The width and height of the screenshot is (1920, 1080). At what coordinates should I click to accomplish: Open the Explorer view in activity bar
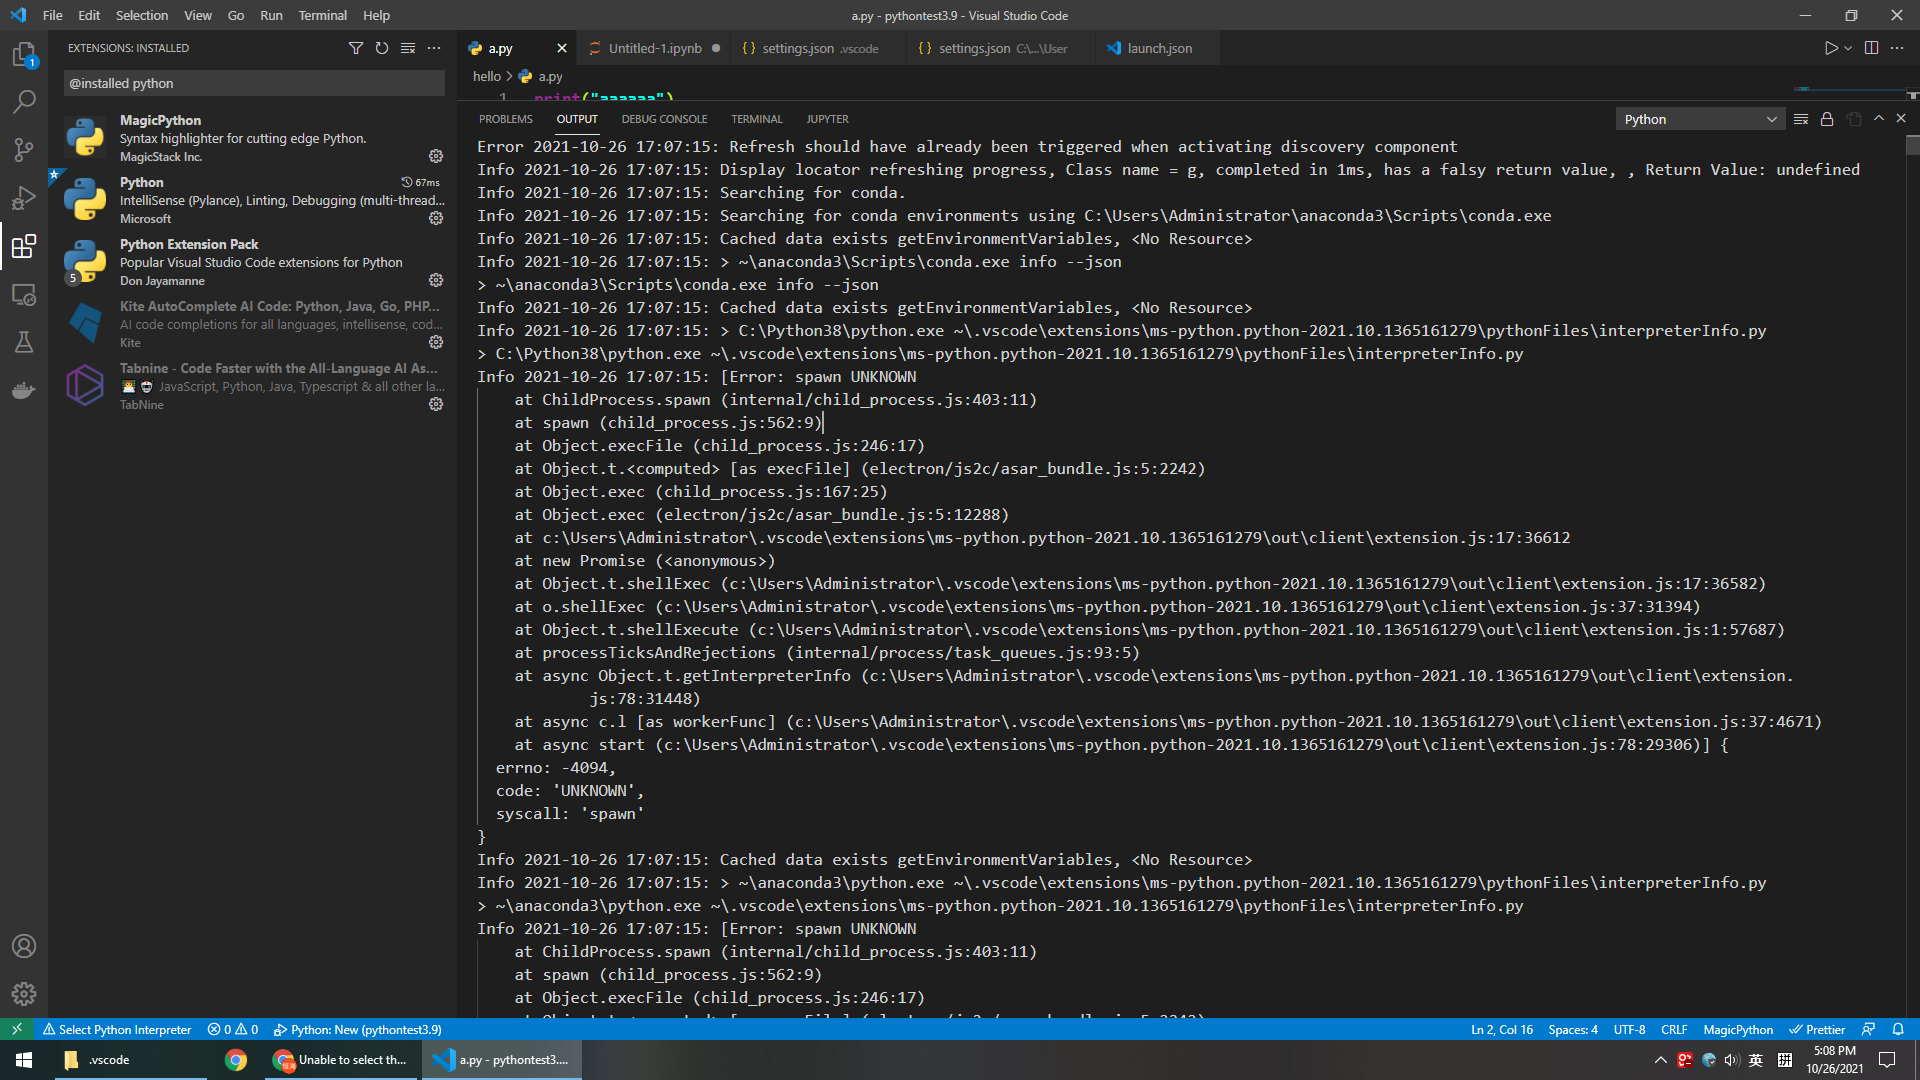click(x=24, y=54)
